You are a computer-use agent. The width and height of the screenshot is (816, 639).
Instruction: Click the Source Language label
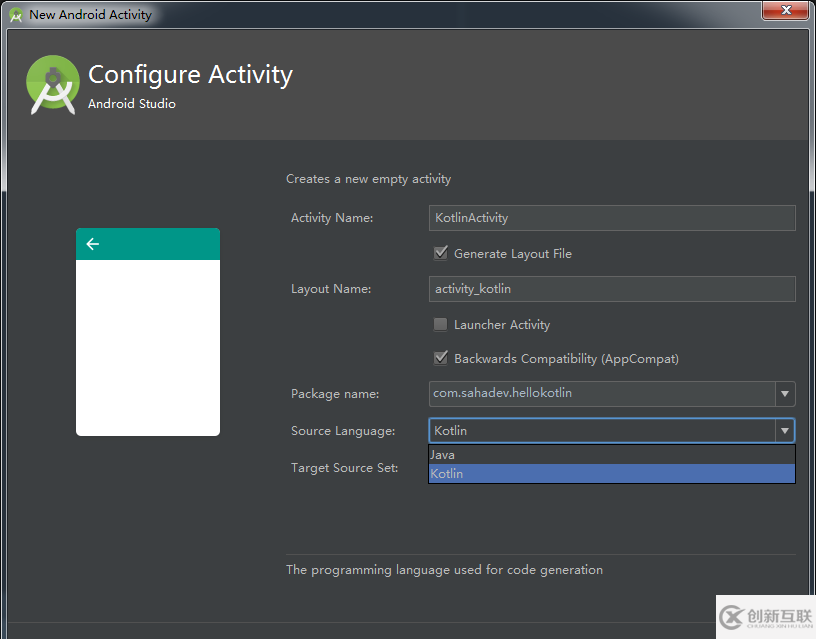point(343,431)
